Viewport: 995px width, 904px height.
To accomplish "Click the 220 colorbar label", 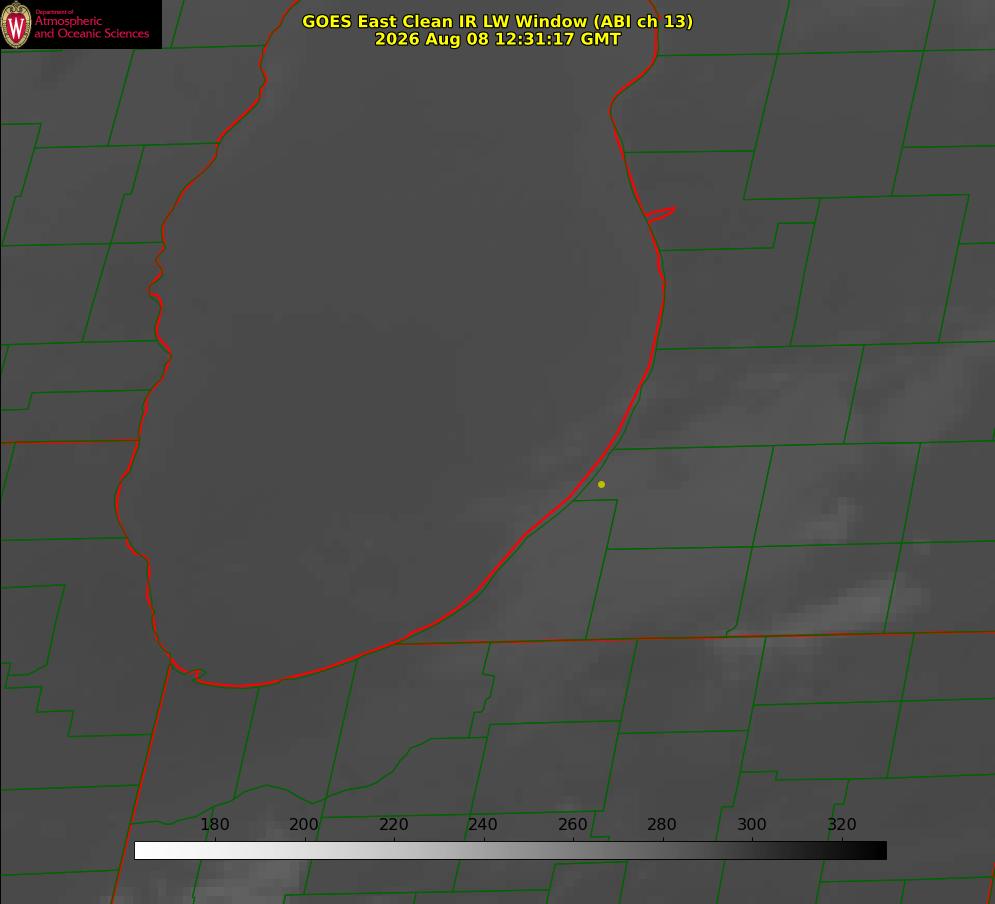I will pos(393,824).
